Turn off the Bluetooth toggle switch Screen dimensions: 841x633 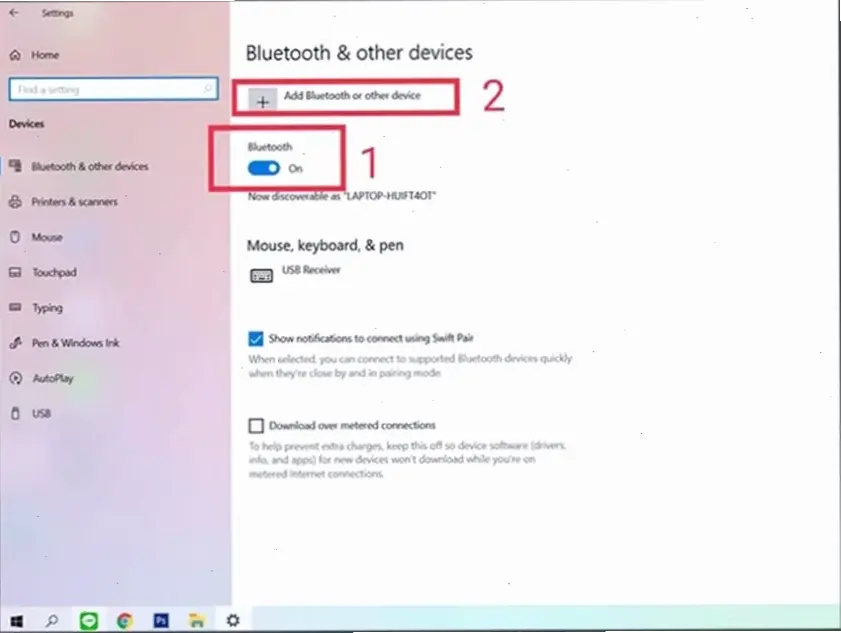(x=264, y=168)
